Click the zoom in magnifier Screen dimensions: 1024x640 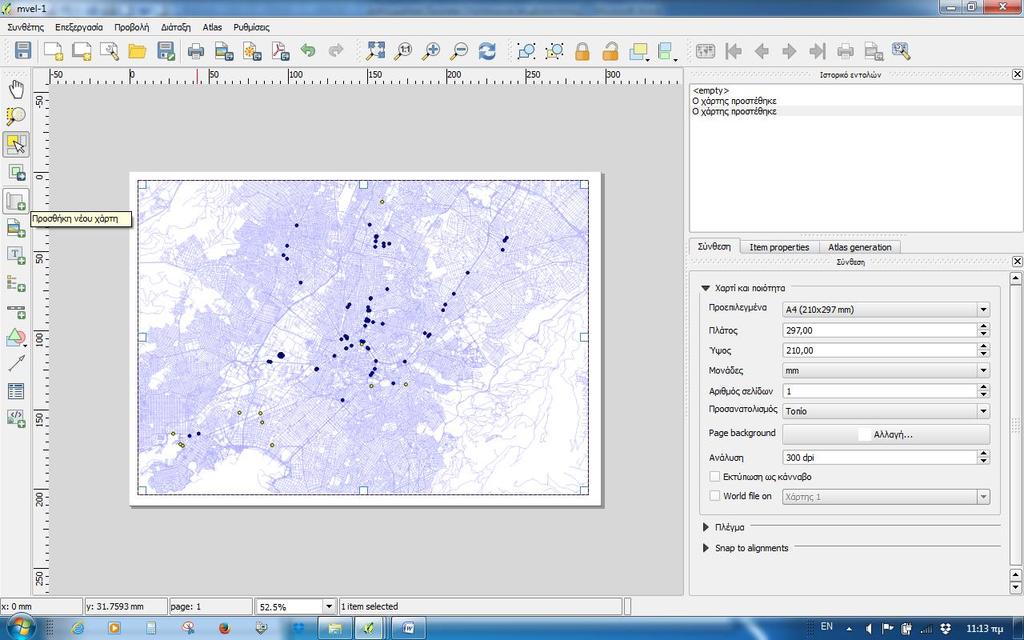[x=431, y=51]
